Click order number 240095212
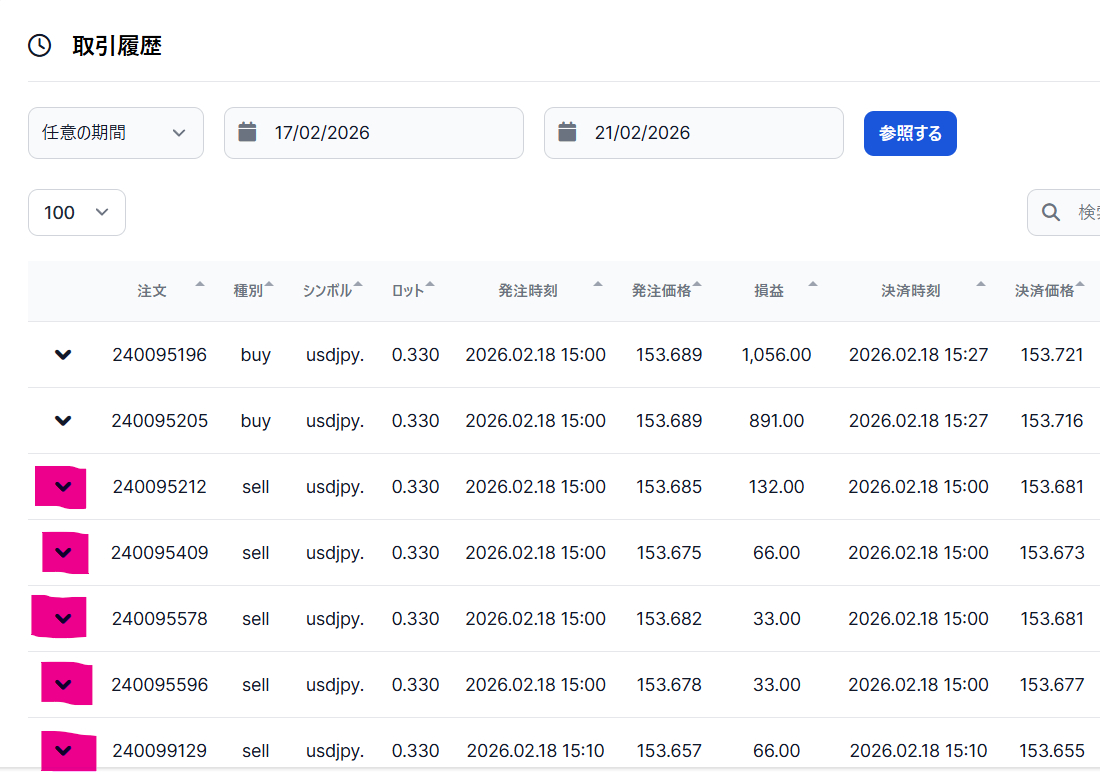 159,487
